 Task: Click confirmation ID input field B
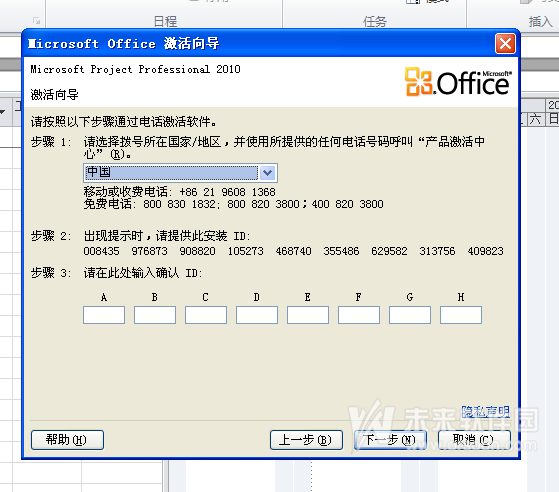point(155,315)
